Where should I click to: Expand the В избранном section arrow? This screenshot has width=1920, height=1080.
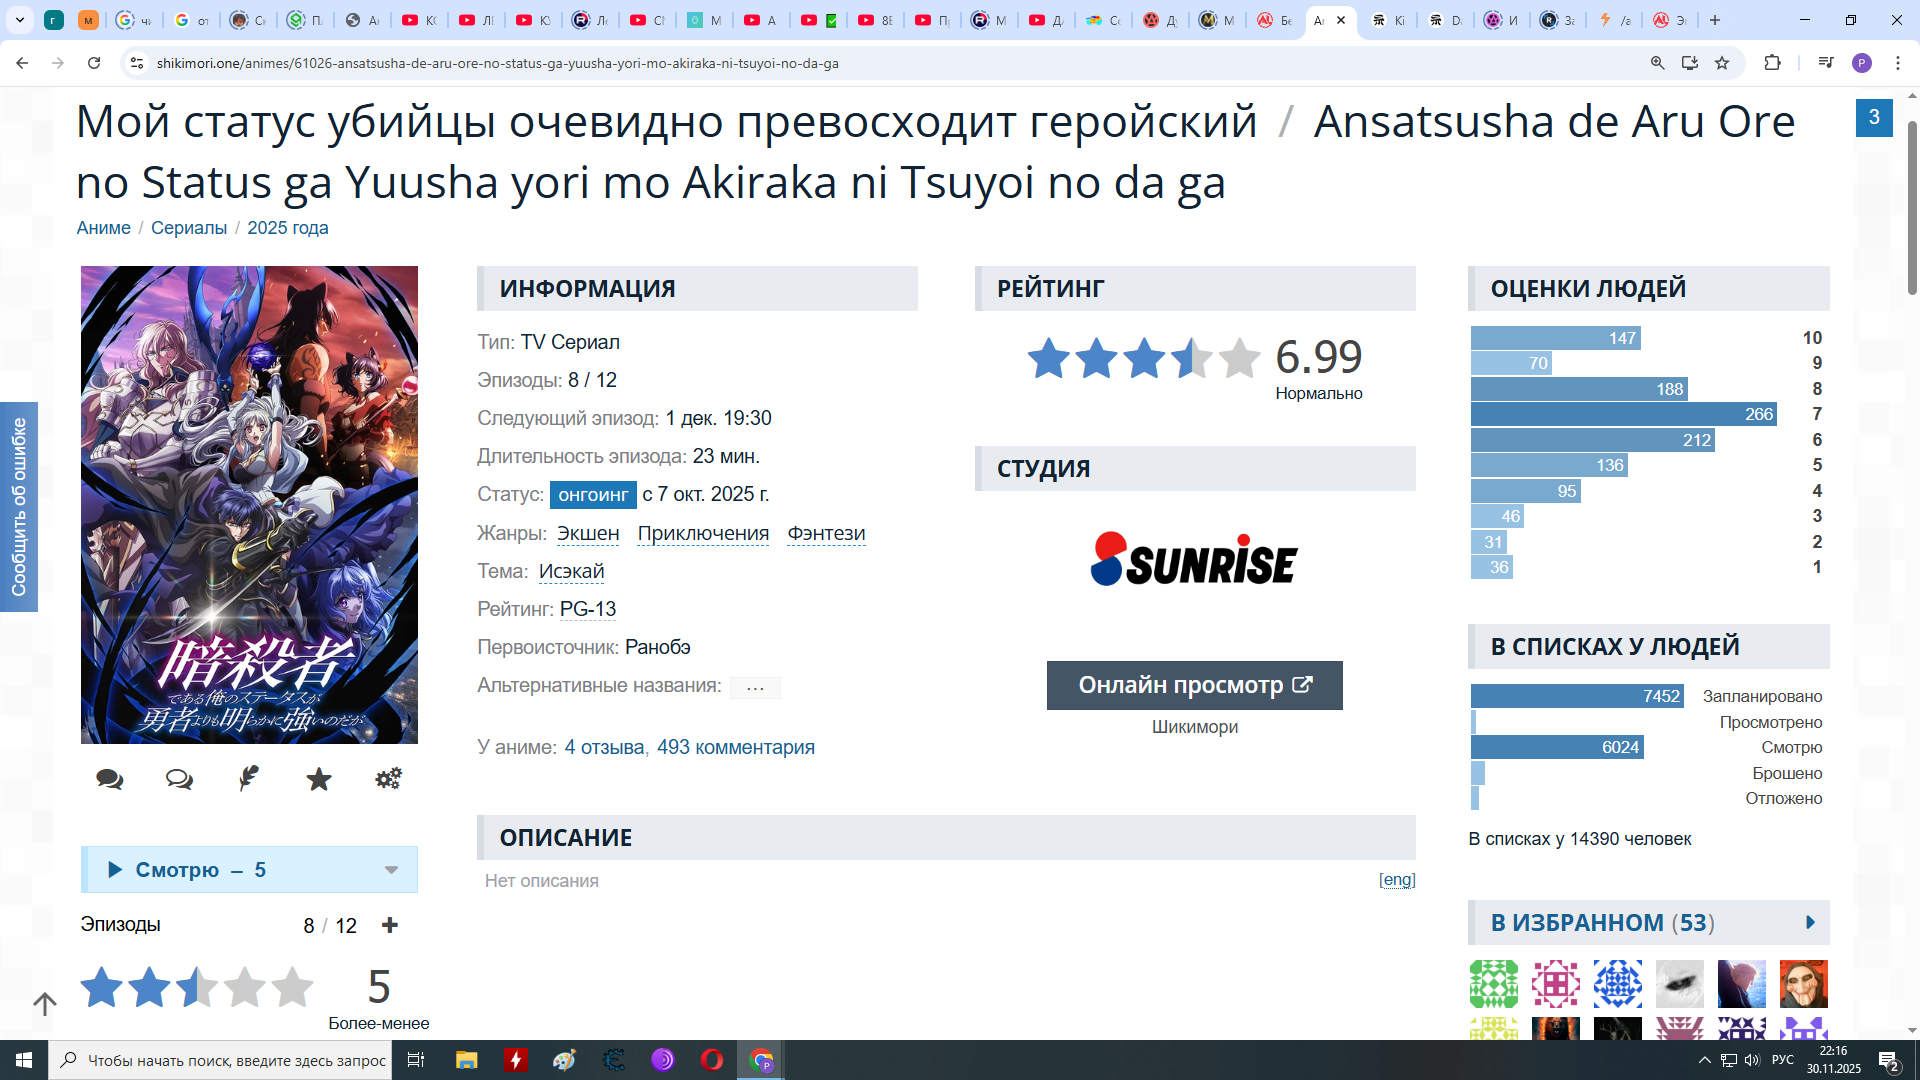click(x=1810, y=922)
